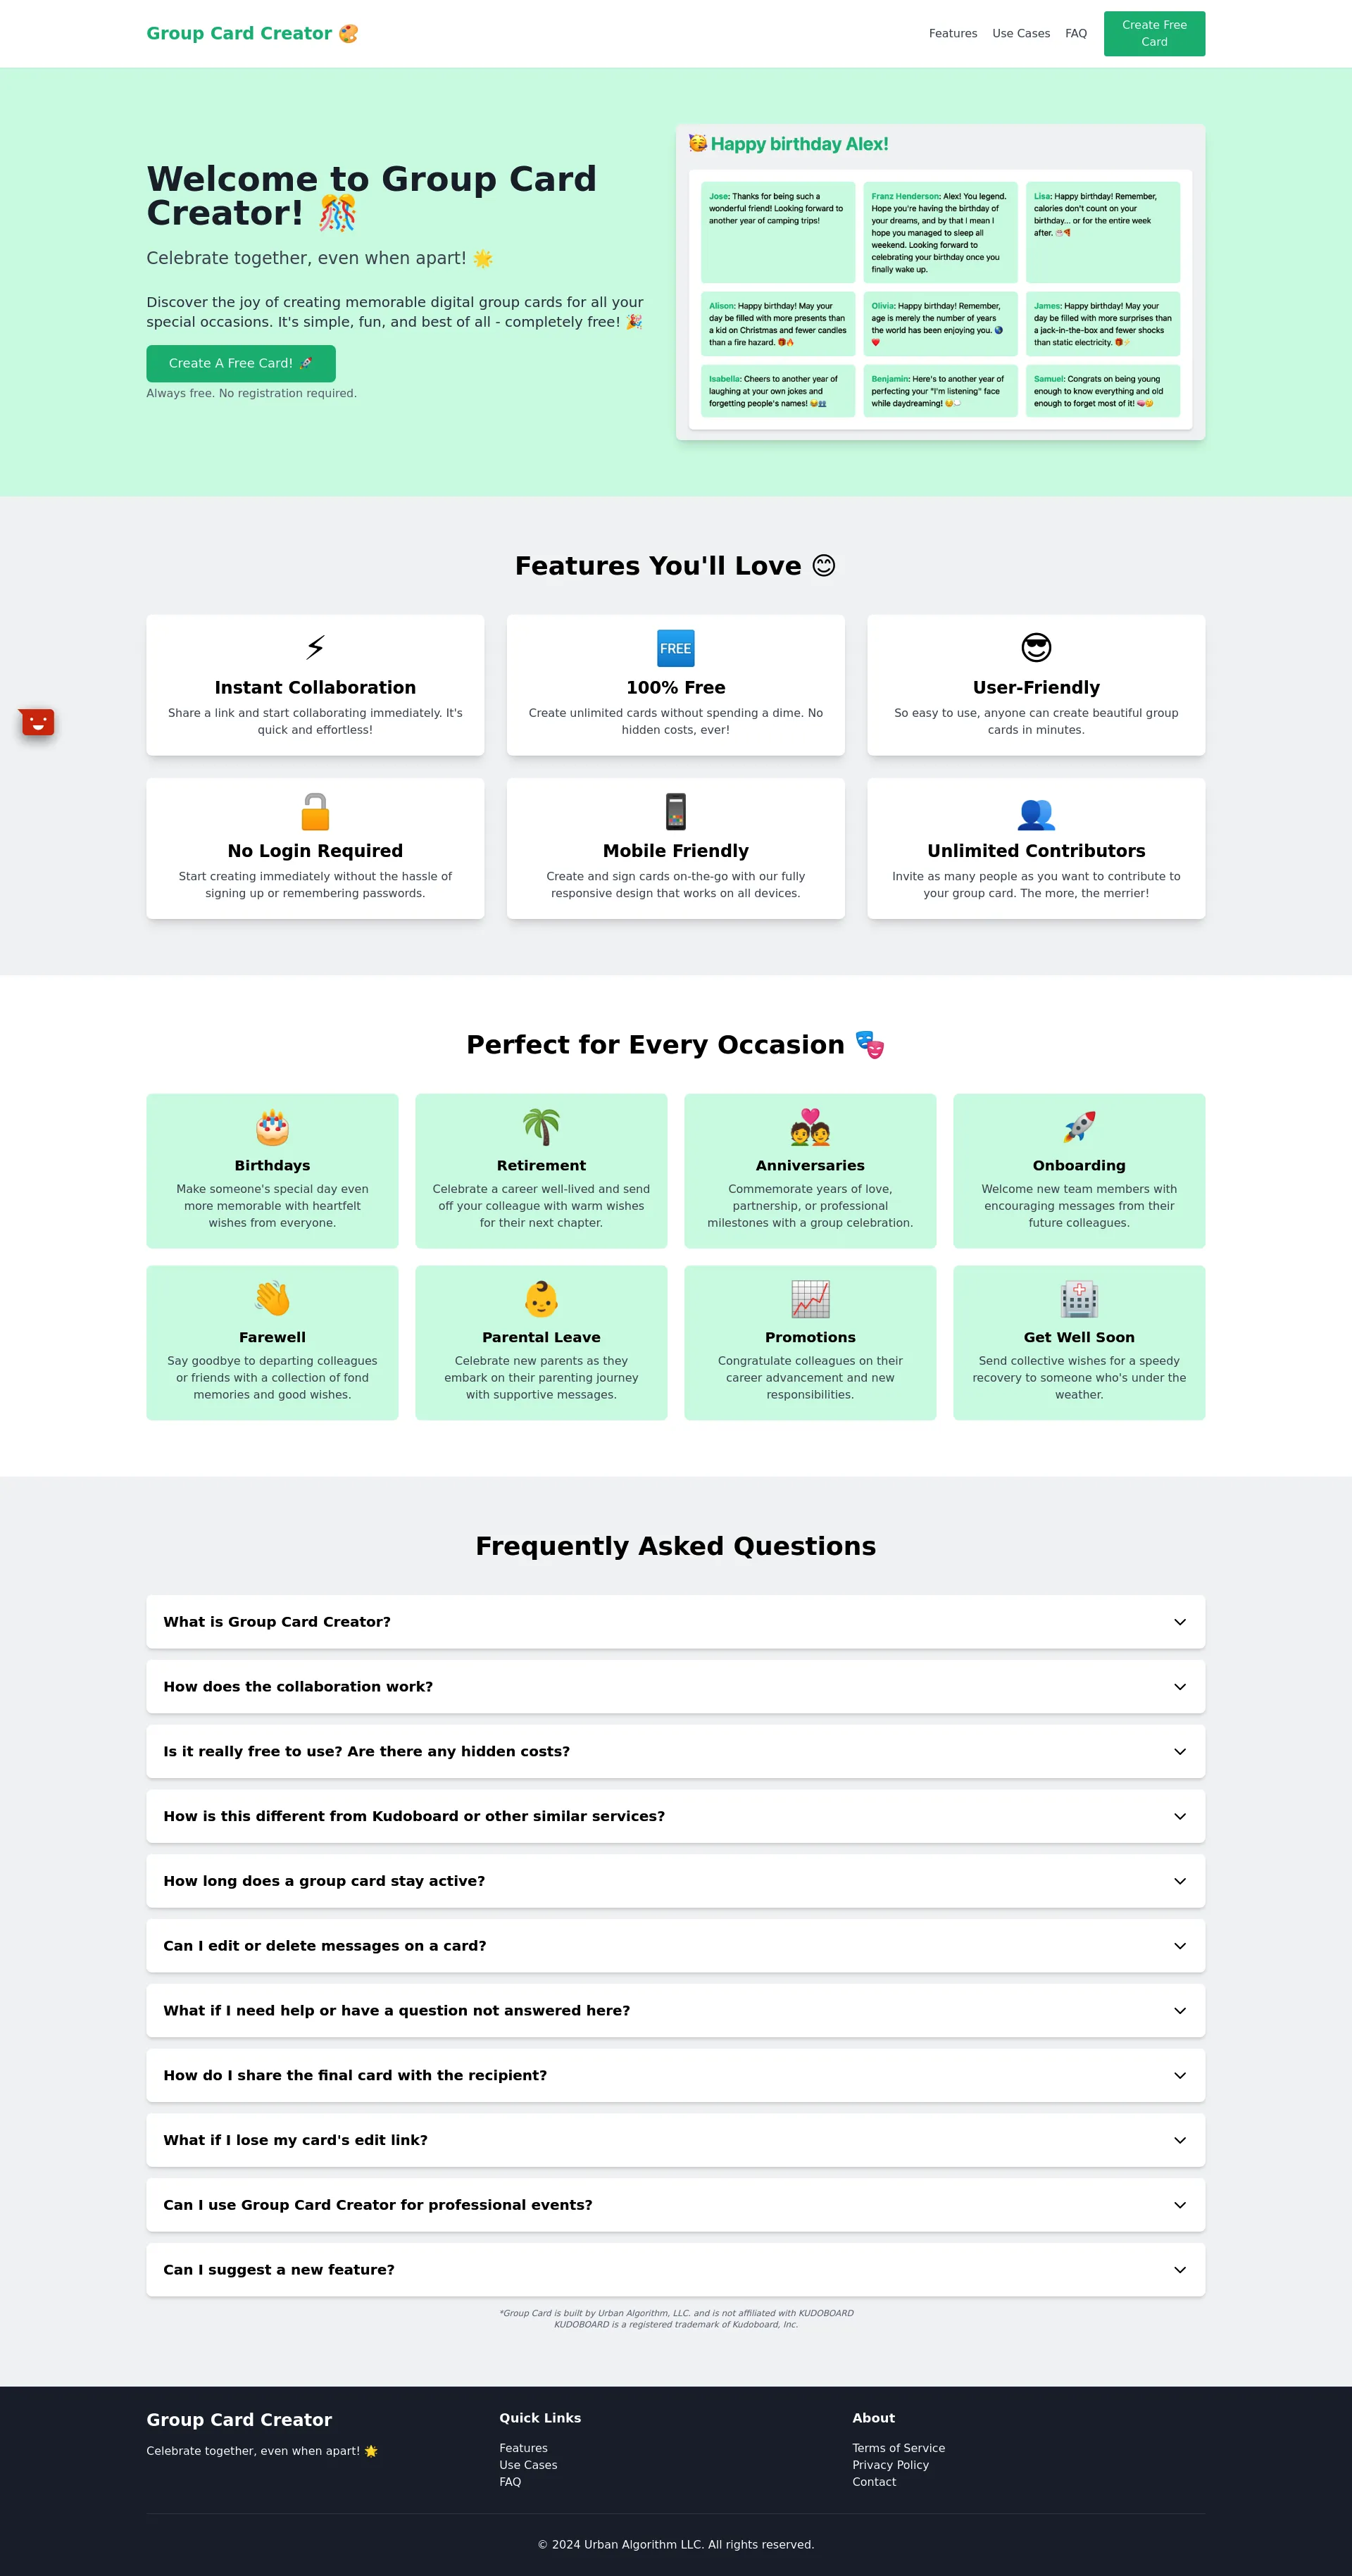Click the Features navigation menu item

coord(950,32)
